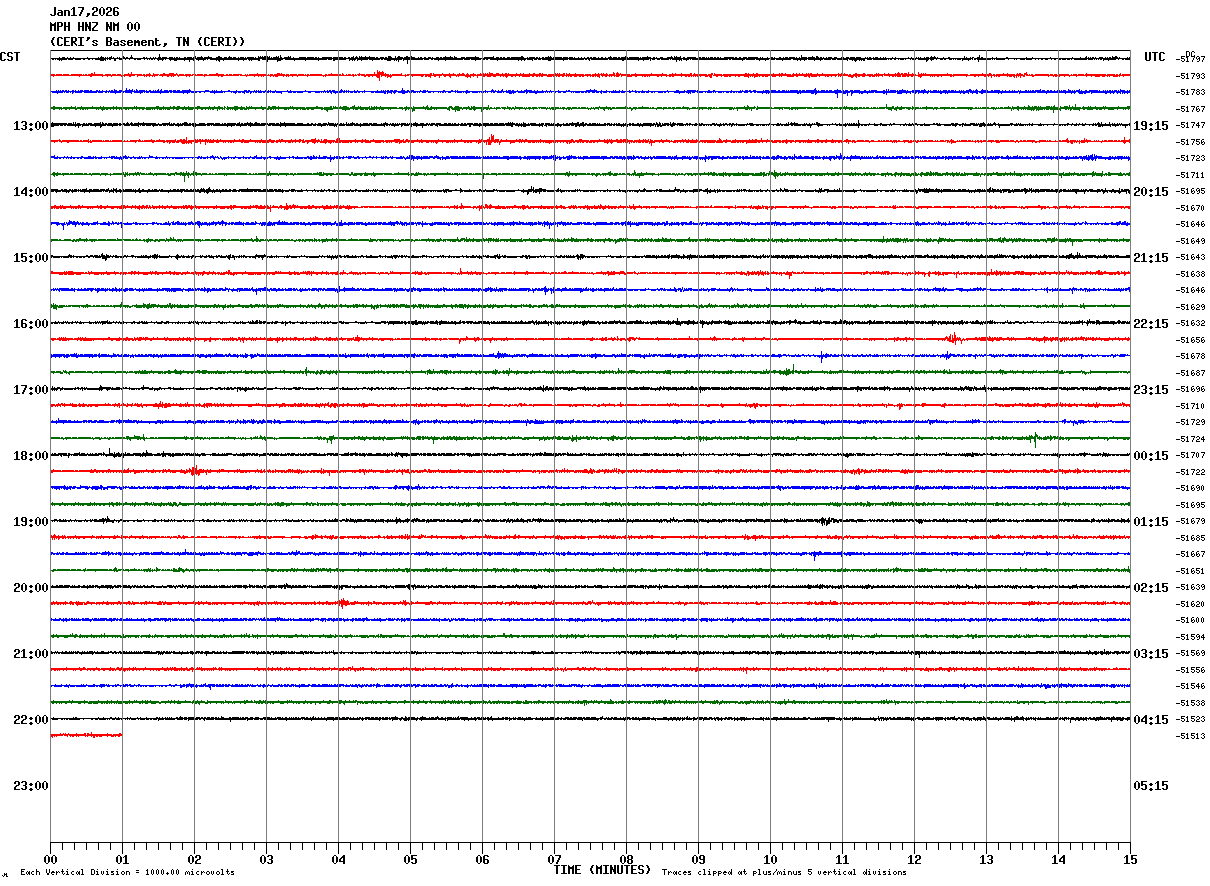1210x886 pixels.
Task: Select the DC offset value -51679
Action: coord(1191,521)
